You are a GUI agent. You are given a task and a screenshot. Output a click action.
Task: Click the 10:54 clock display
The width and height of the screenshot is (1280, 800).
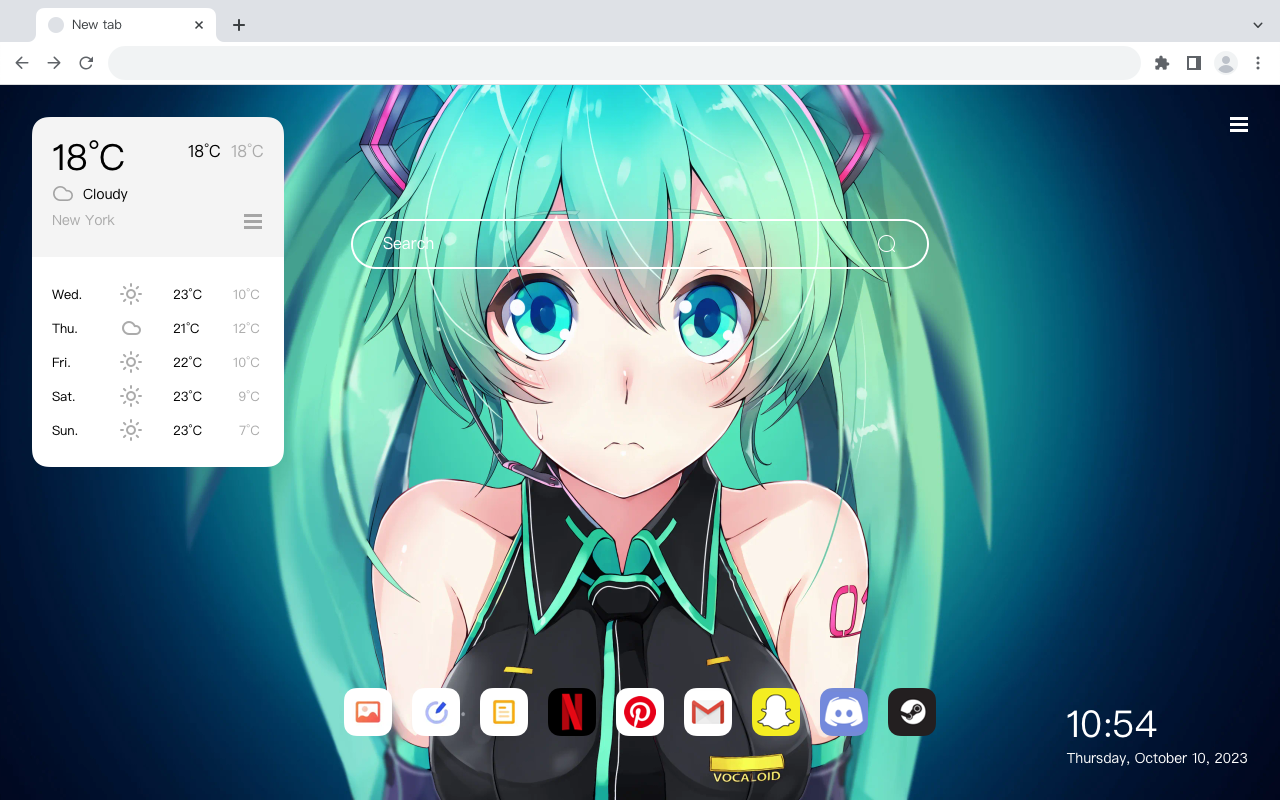(1111, 724)
